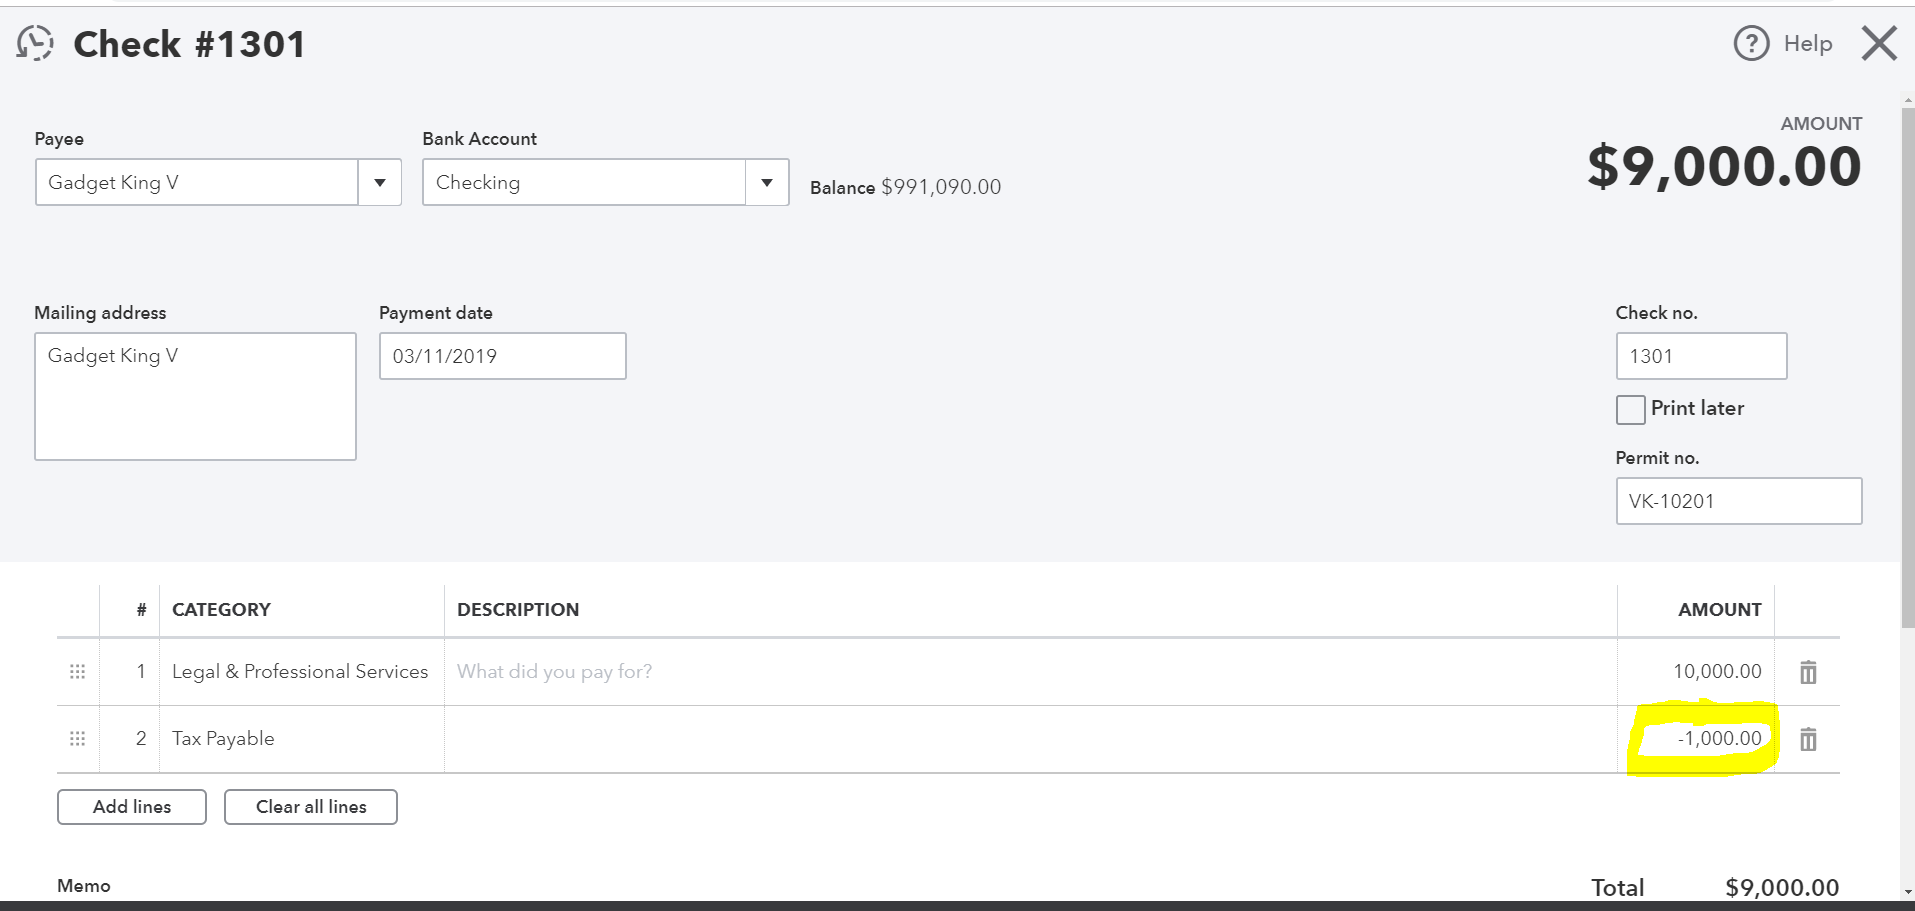Screen dimensions: 1915x911
Task: Select the highlighted -1,000.00 amount
Action: 1719,739
